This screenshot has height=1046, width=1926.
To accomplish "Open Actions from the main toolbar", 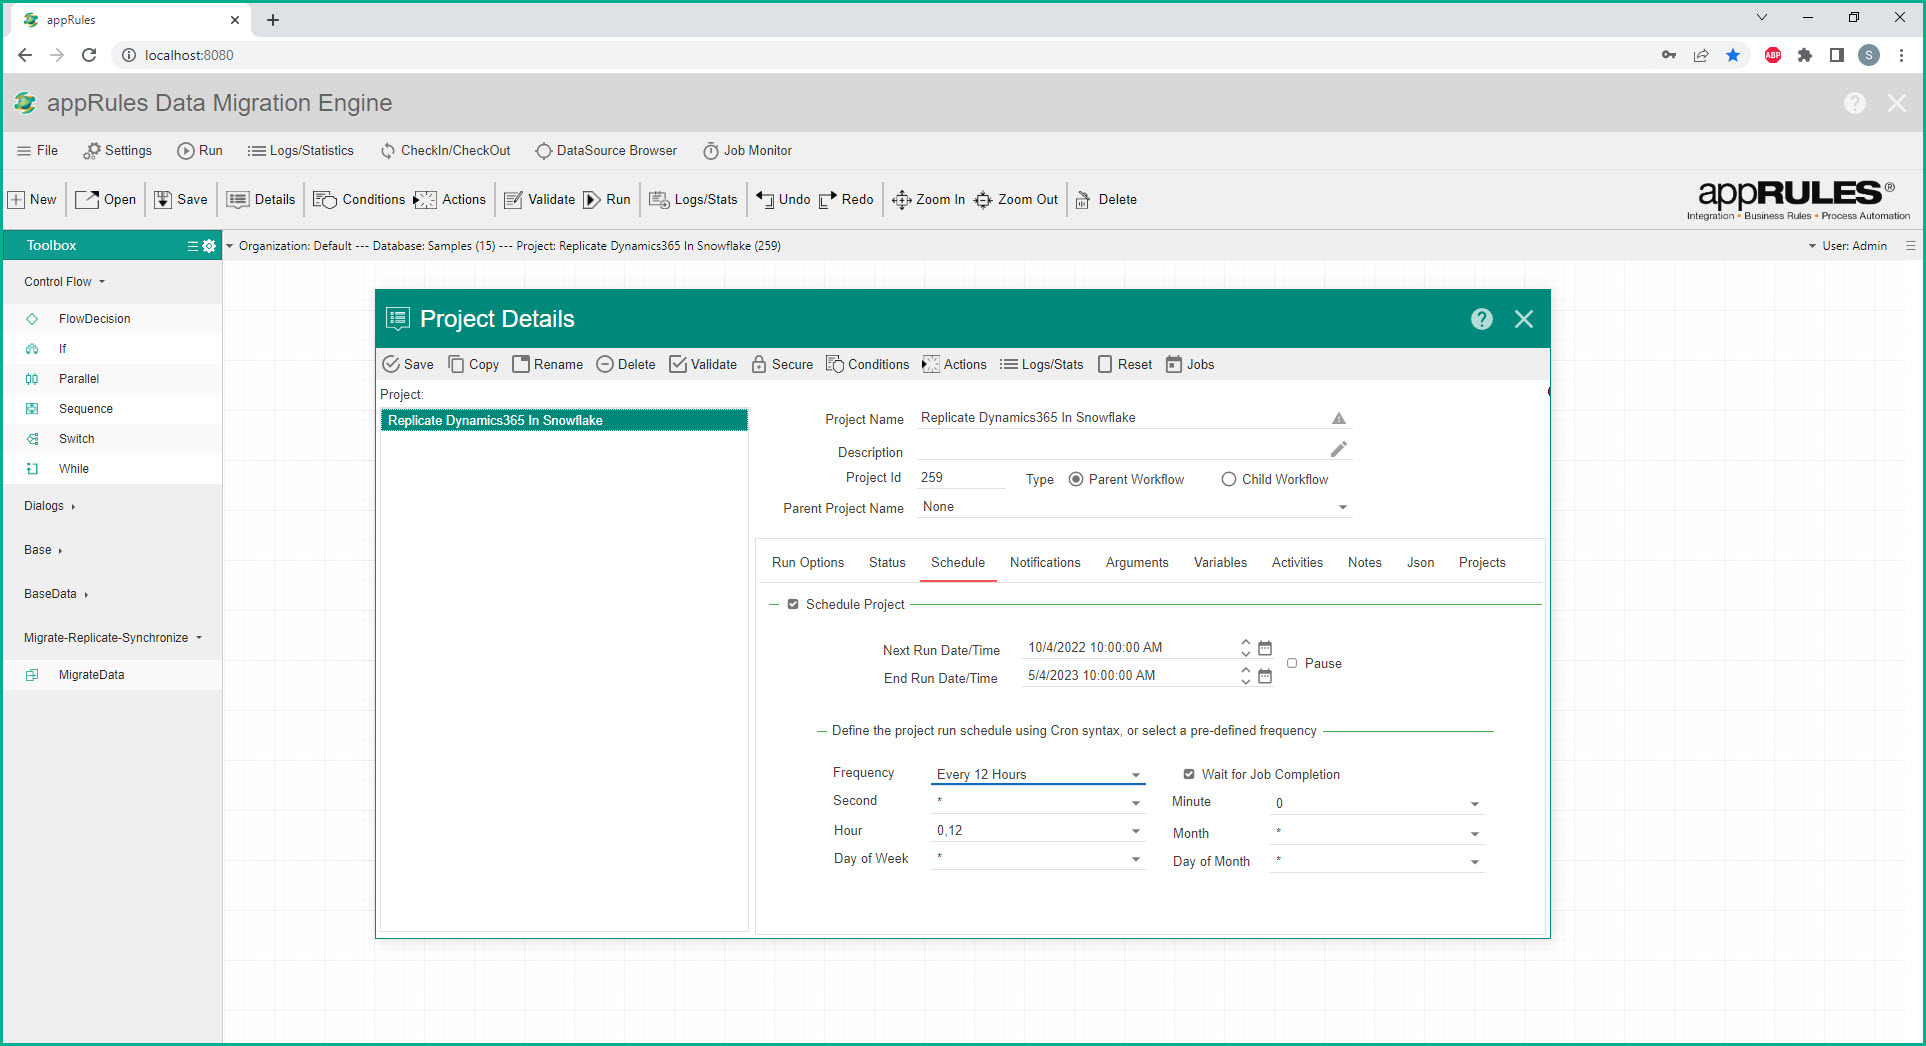I will pos(450,200).
